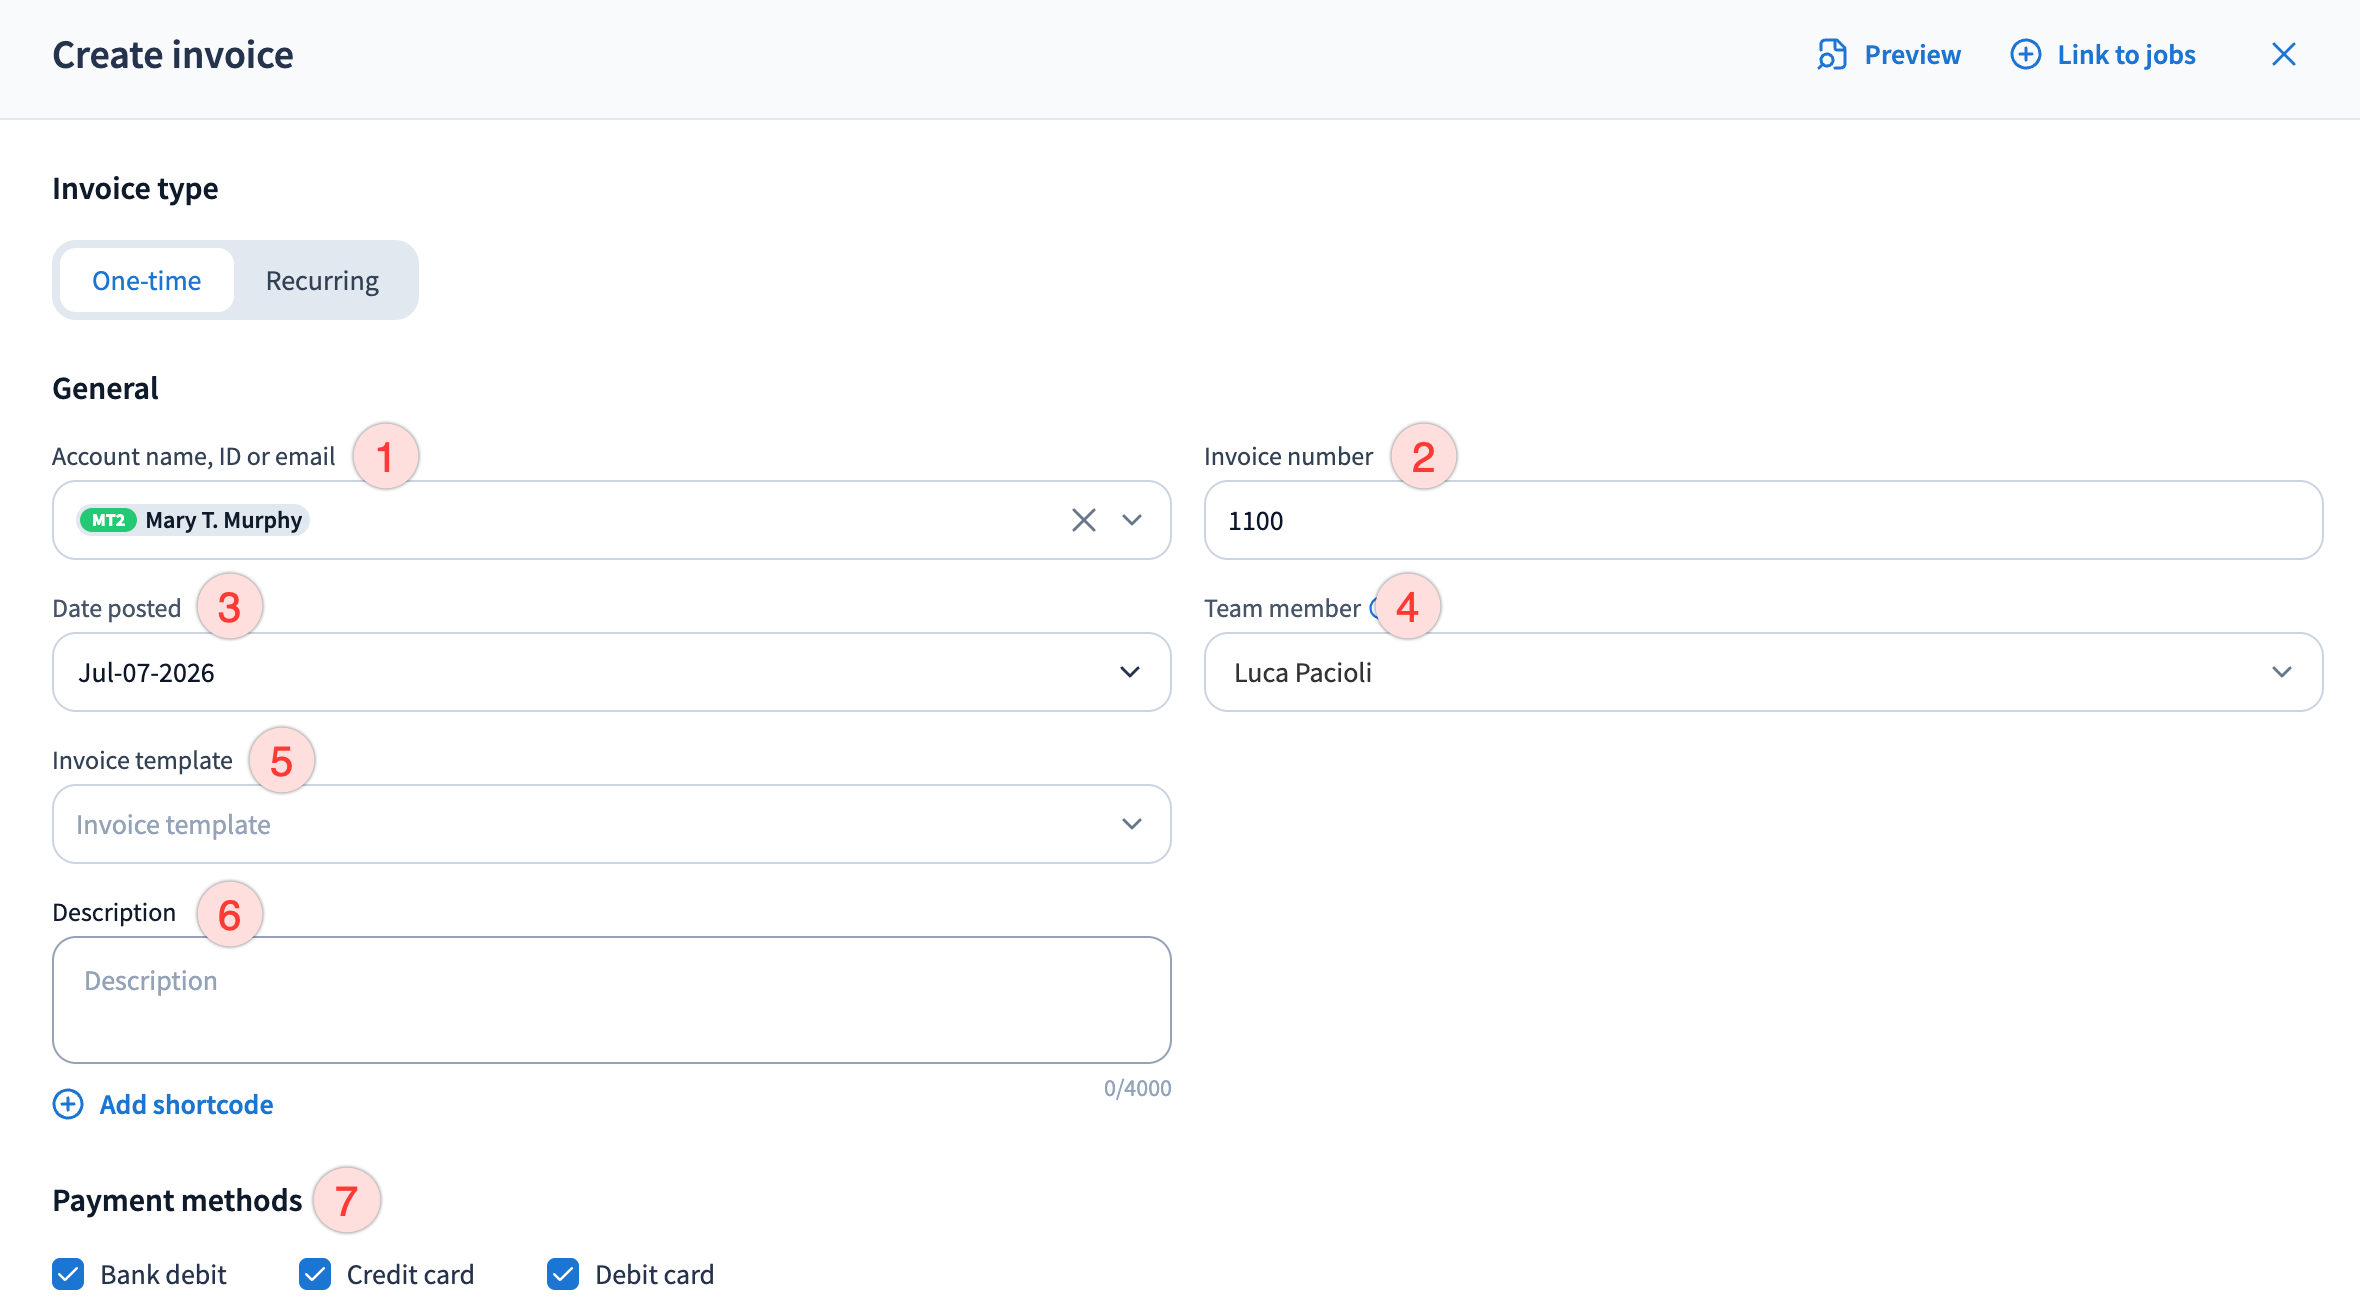Click into the Invoice number field
Viewport: 2360px width, 1314px height.
pos(1763,520)
